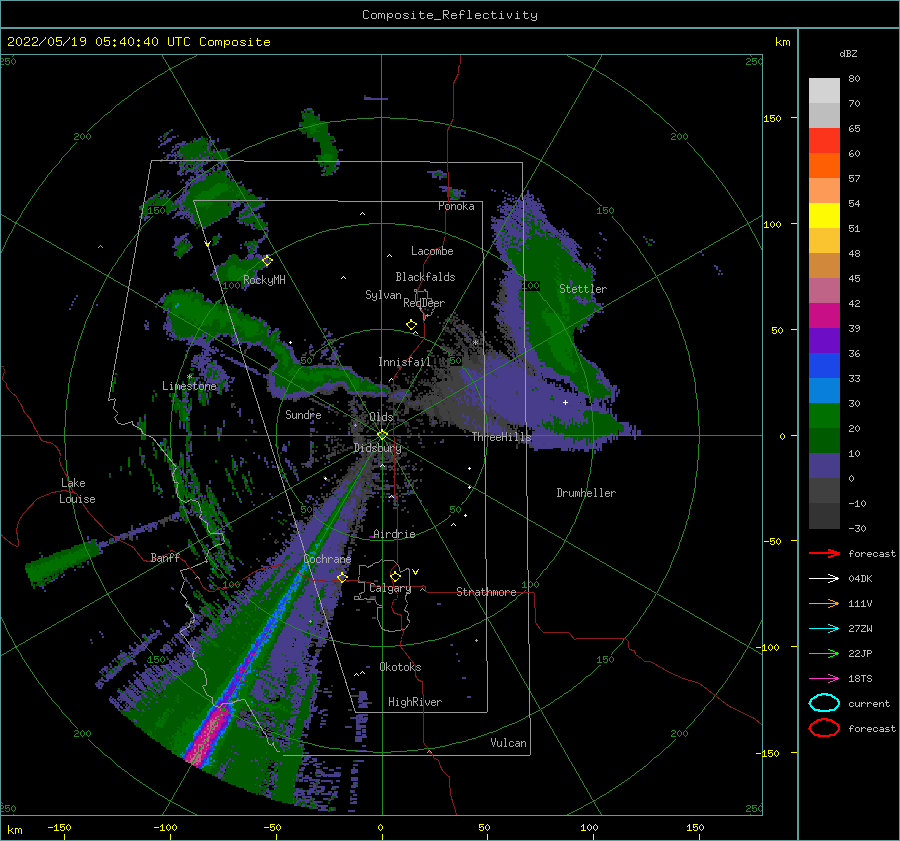The width and height of the screenshot is (900, 841).
Task: Pick the light gray swatch between 80 and 70 dBZ
Action: [x=824, y=91]
